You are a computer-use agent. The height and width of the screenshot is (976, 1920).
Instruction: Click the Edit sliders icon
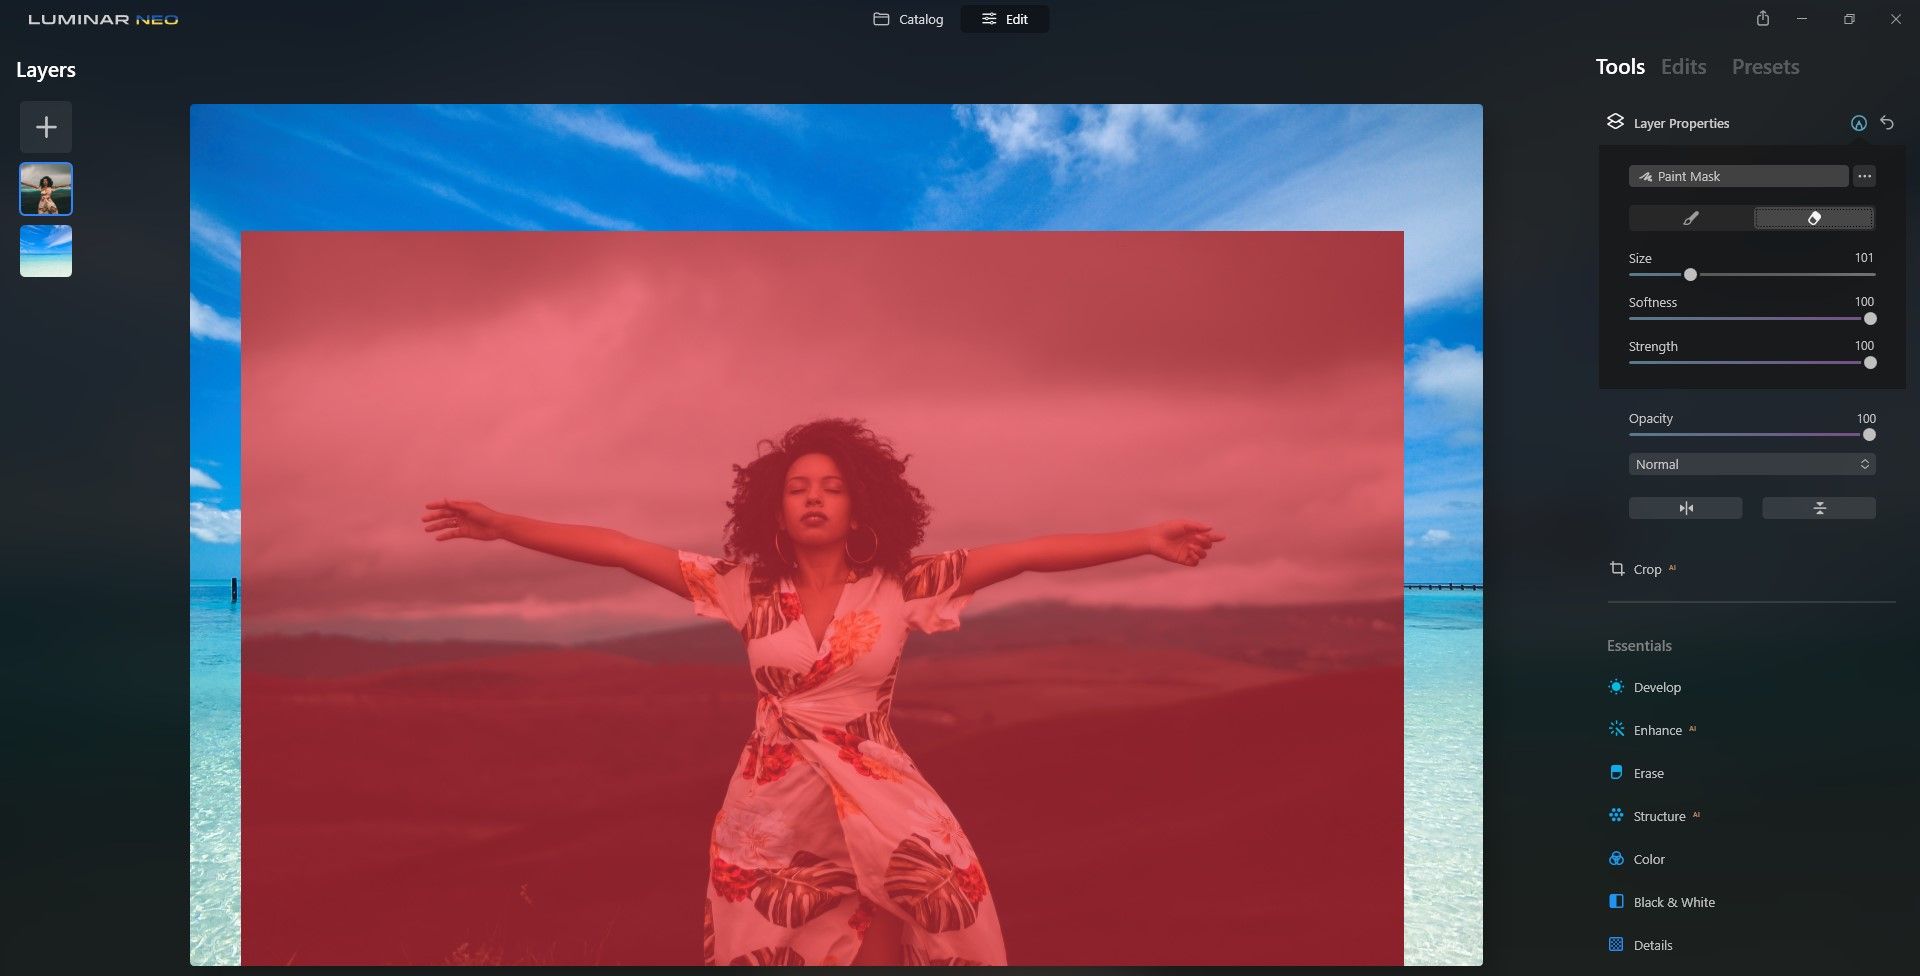(x=989, y=19)
